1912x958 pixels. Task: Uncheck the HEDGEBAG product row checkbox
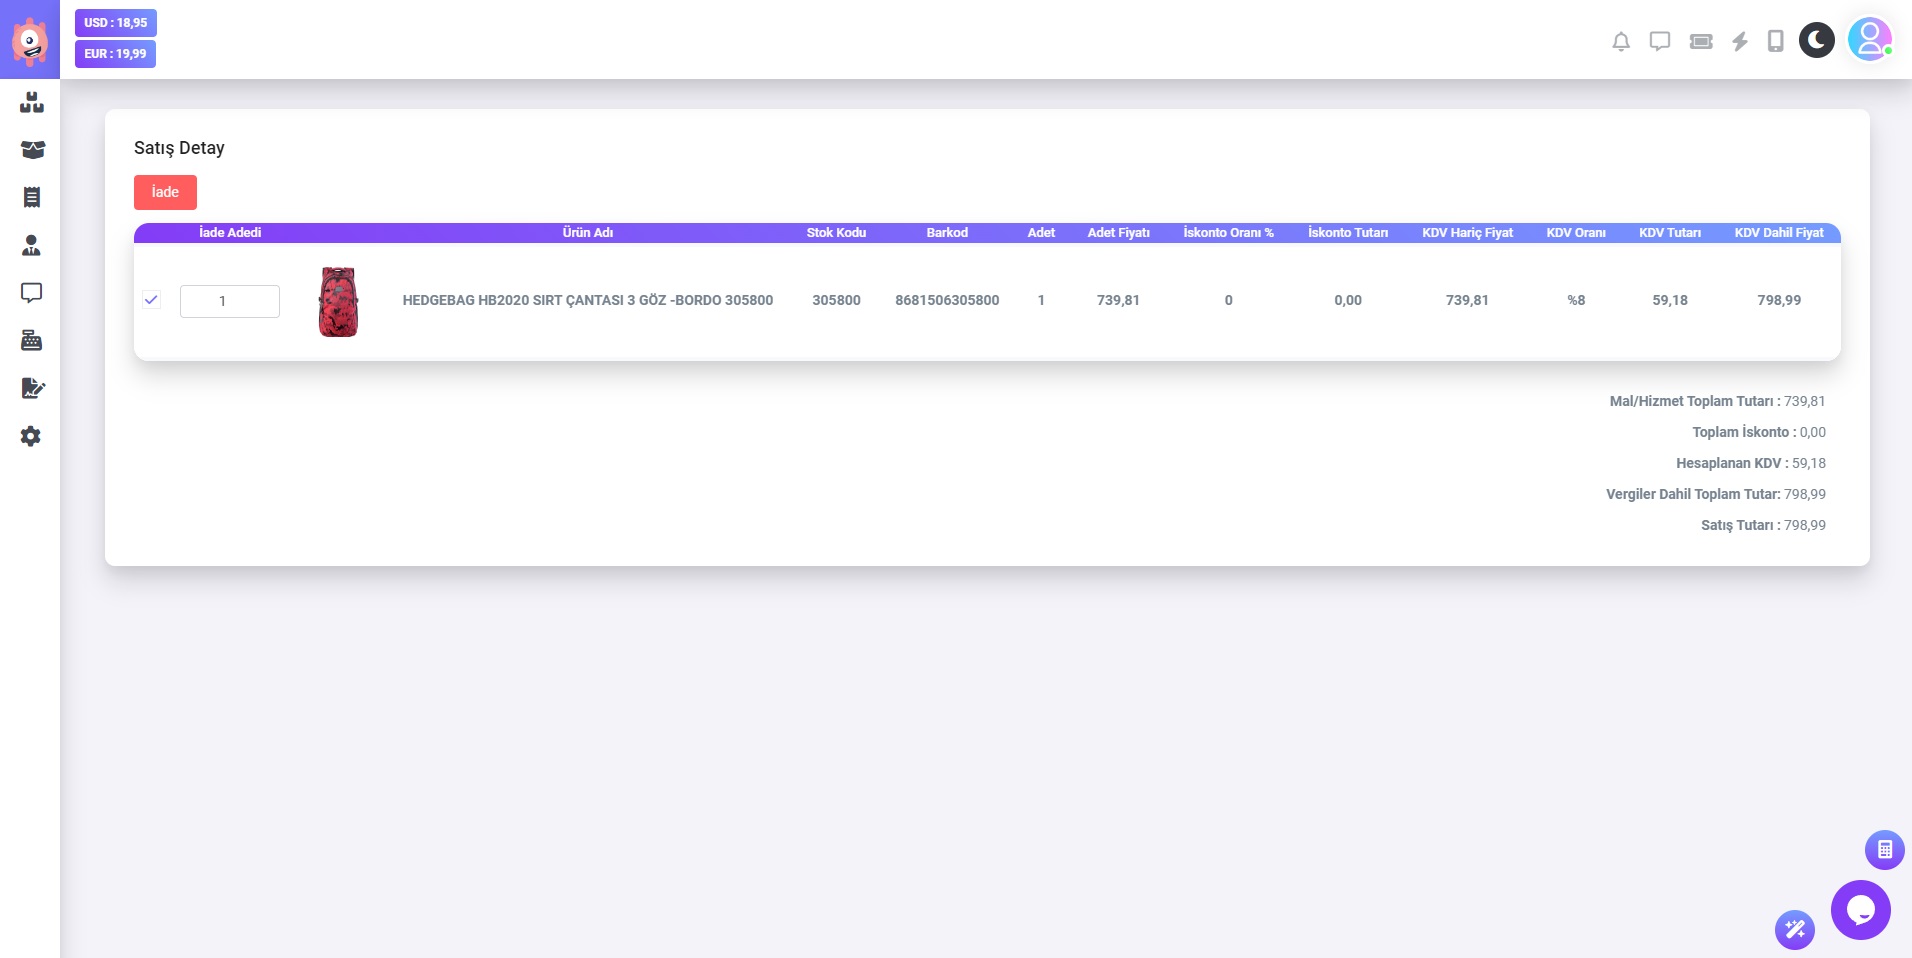pyautogui.click(x=152, y=300)
